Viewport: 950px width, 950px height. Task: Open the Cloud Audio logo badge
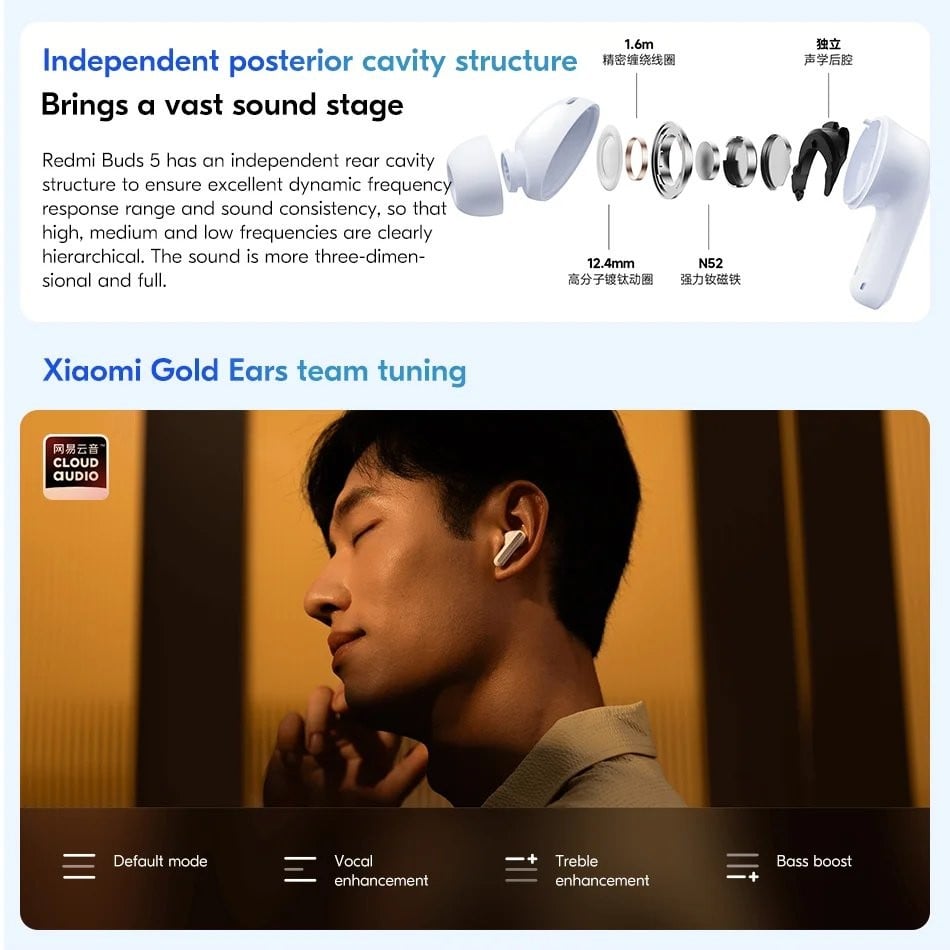click(76, 467)
